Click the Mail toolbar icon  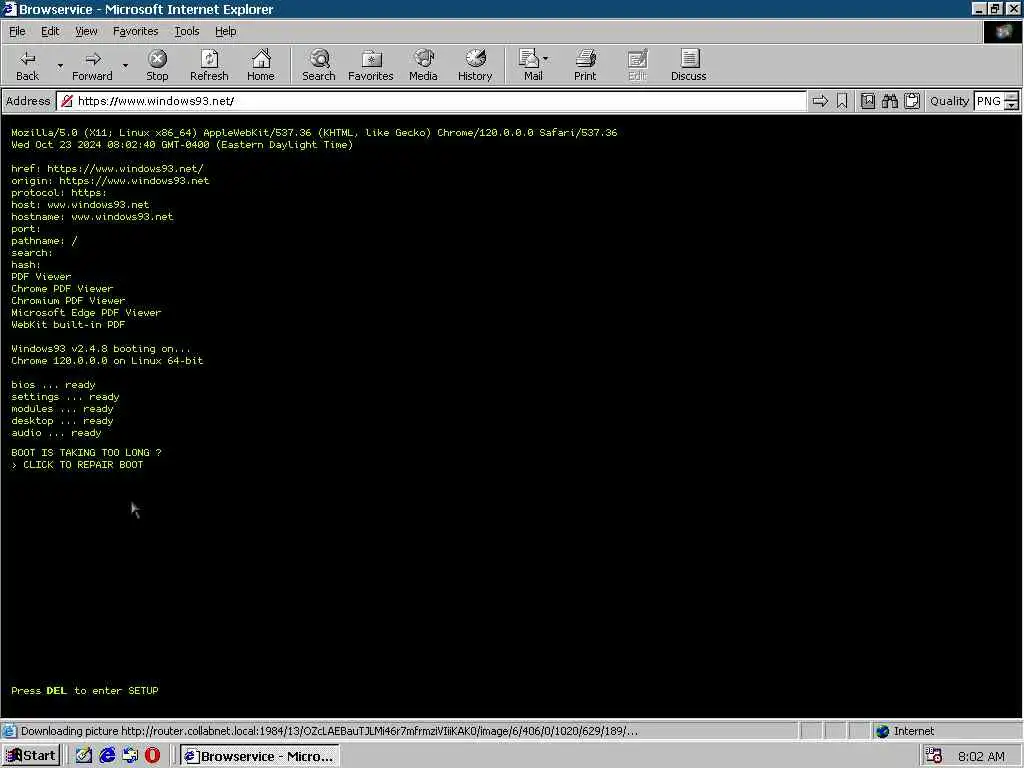pyautogui.click(x=530, y=65)
